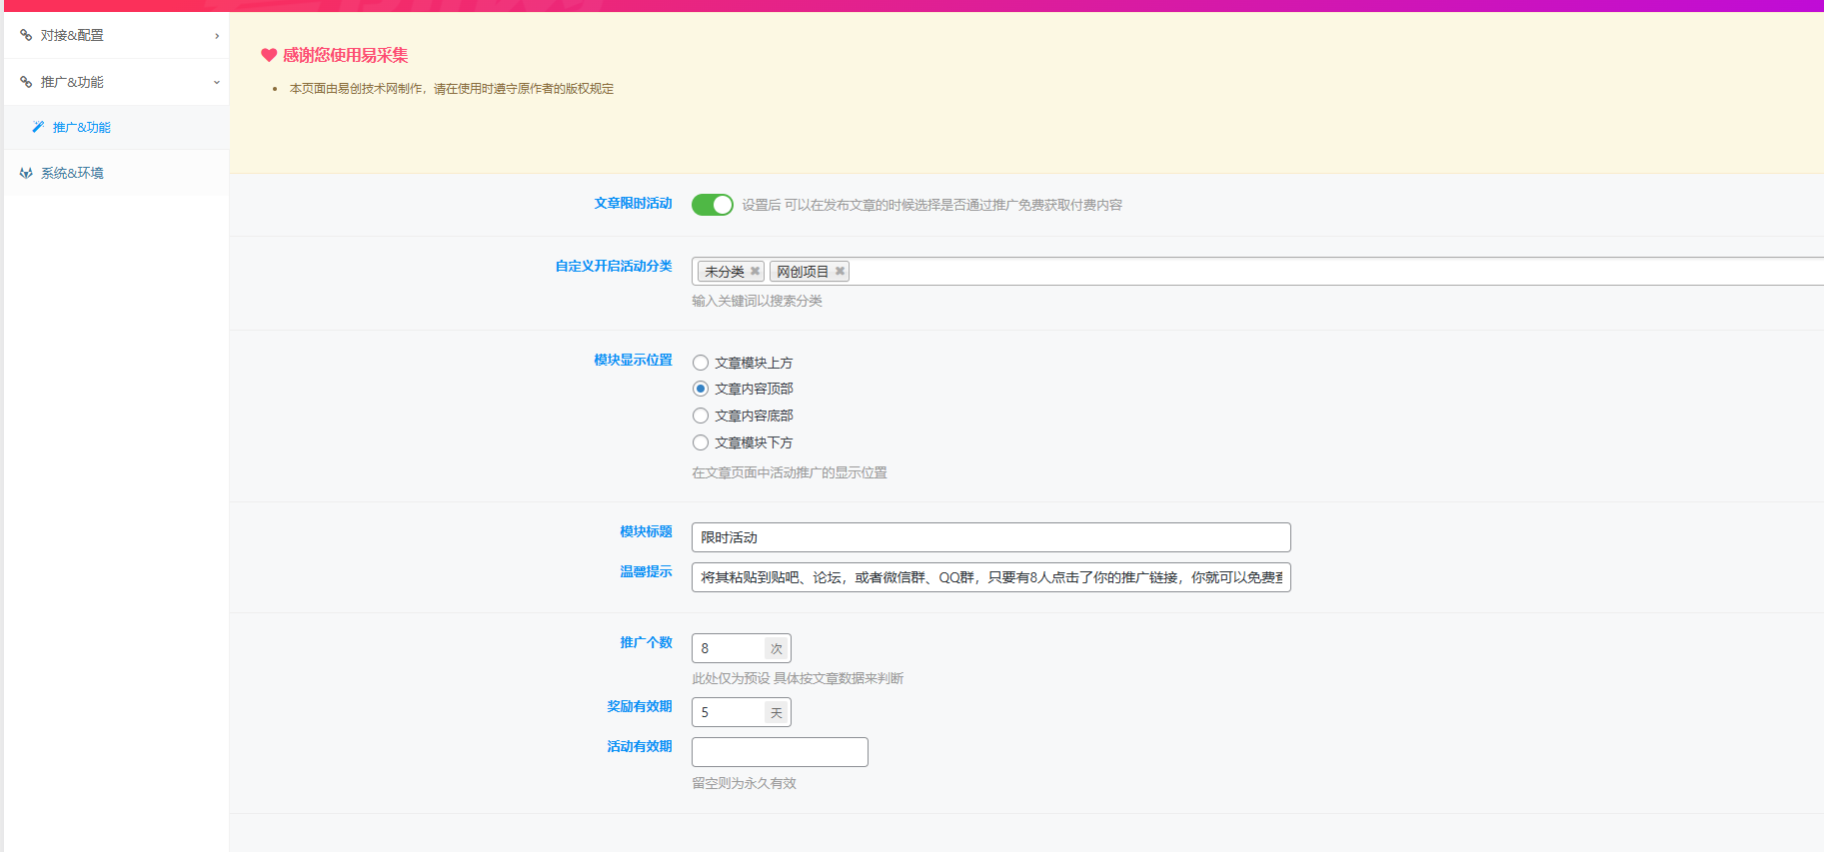
Task: Click the heart icon beside 感谢您使用易采集
Action: pos(268,55)
